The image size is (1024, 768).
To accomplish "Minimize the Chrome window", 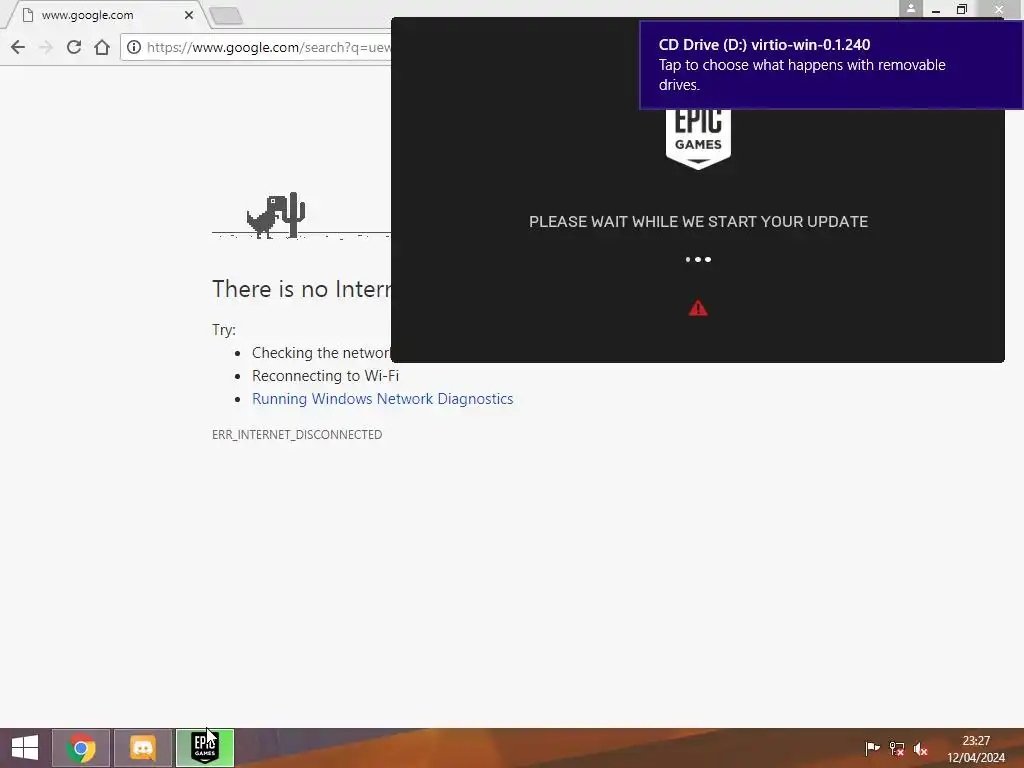I will point(936,9).
